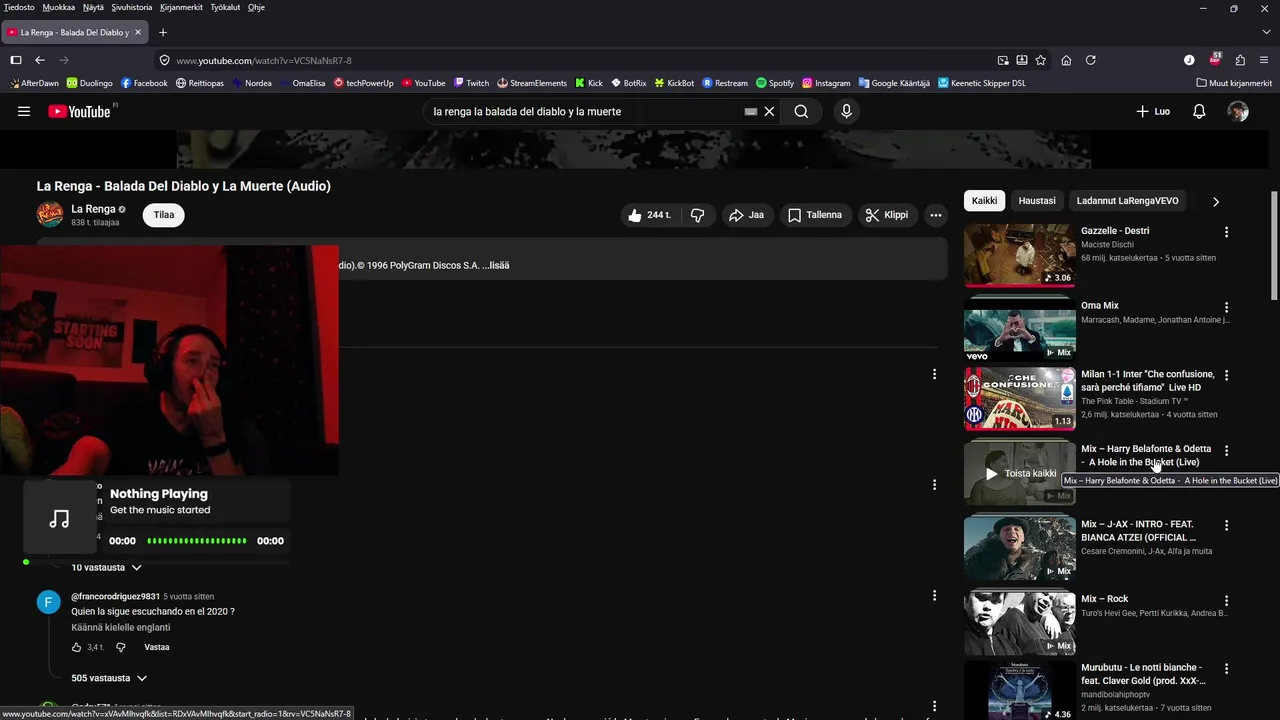Open the sidebar toggle in browser toolbar
Screen dimensions: 1280x720
point(16,60)
